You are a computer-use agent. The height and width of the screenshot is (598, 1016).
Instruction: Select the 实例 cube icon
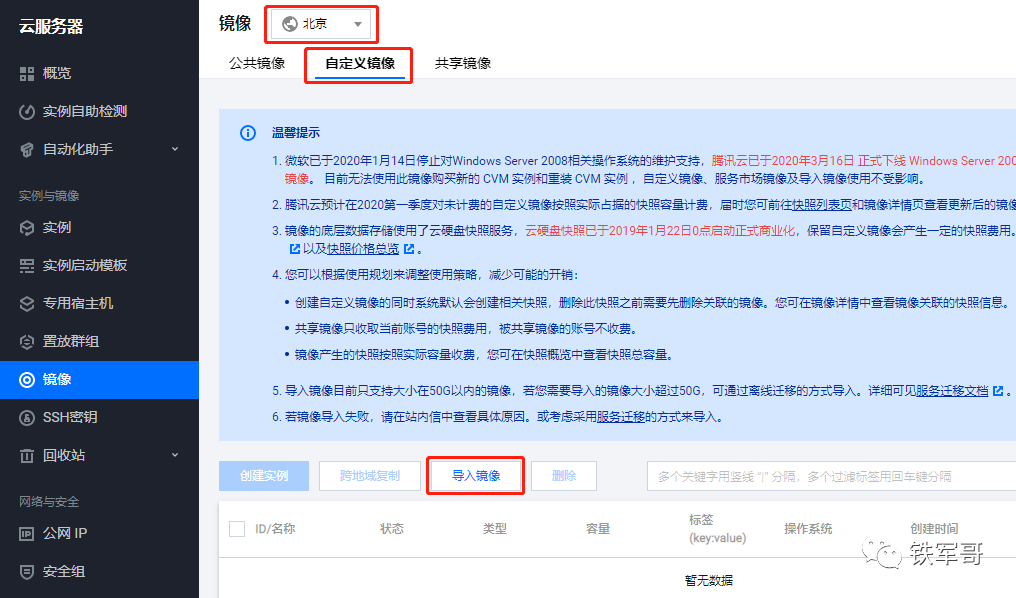point(27,227)
